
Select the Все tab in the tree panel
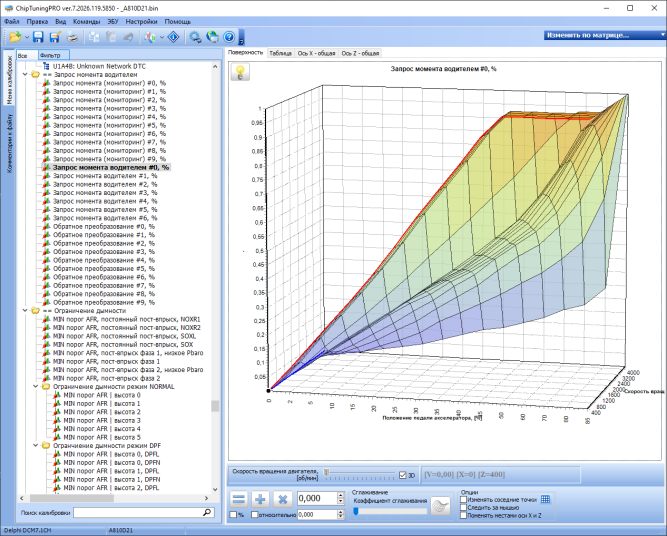(x=26, y=55)
